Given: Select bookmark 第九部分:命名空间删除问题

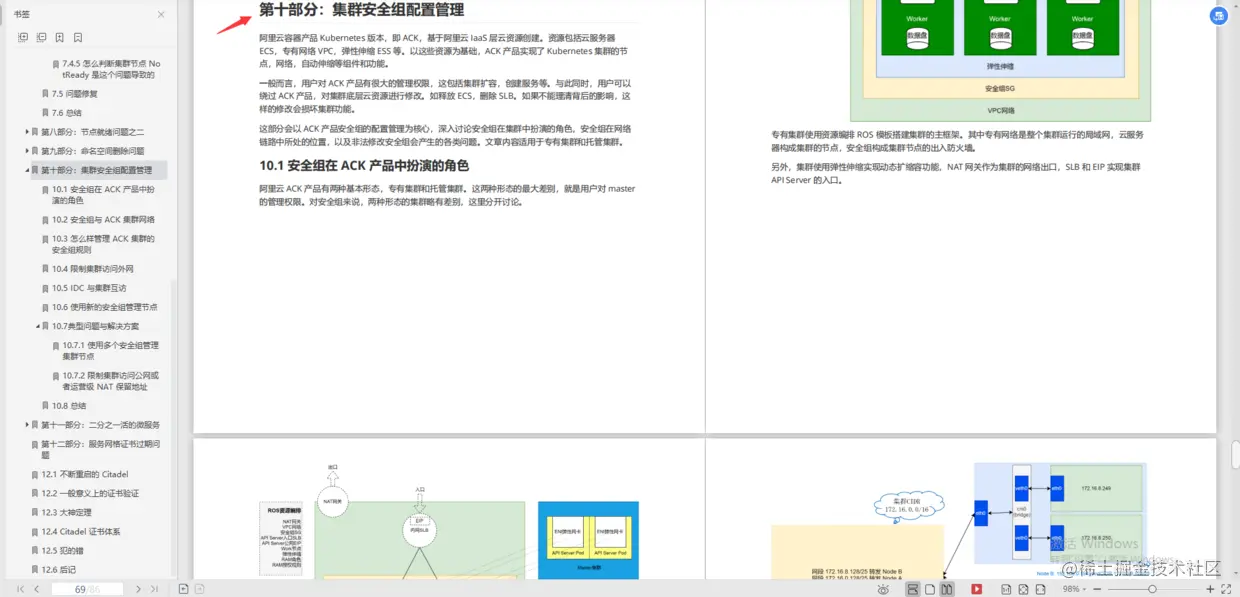Looking at the screenshot, I should tap(92, 151).
